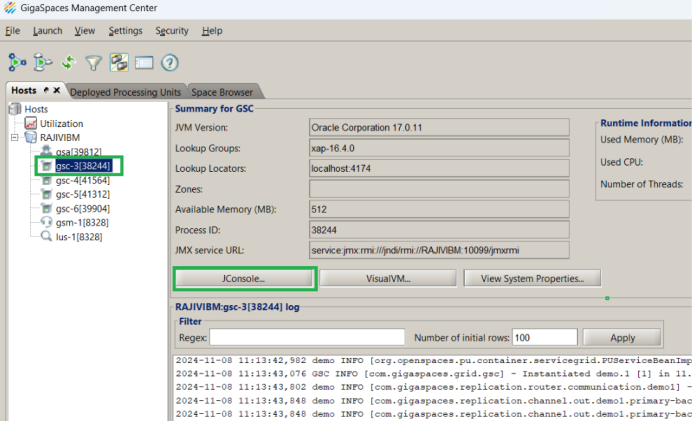Image resolution: width=692 pixels, height=421 pixels.
Task: Click the Lookup Locators field localhost:4174
Action: tap(439, 168)
